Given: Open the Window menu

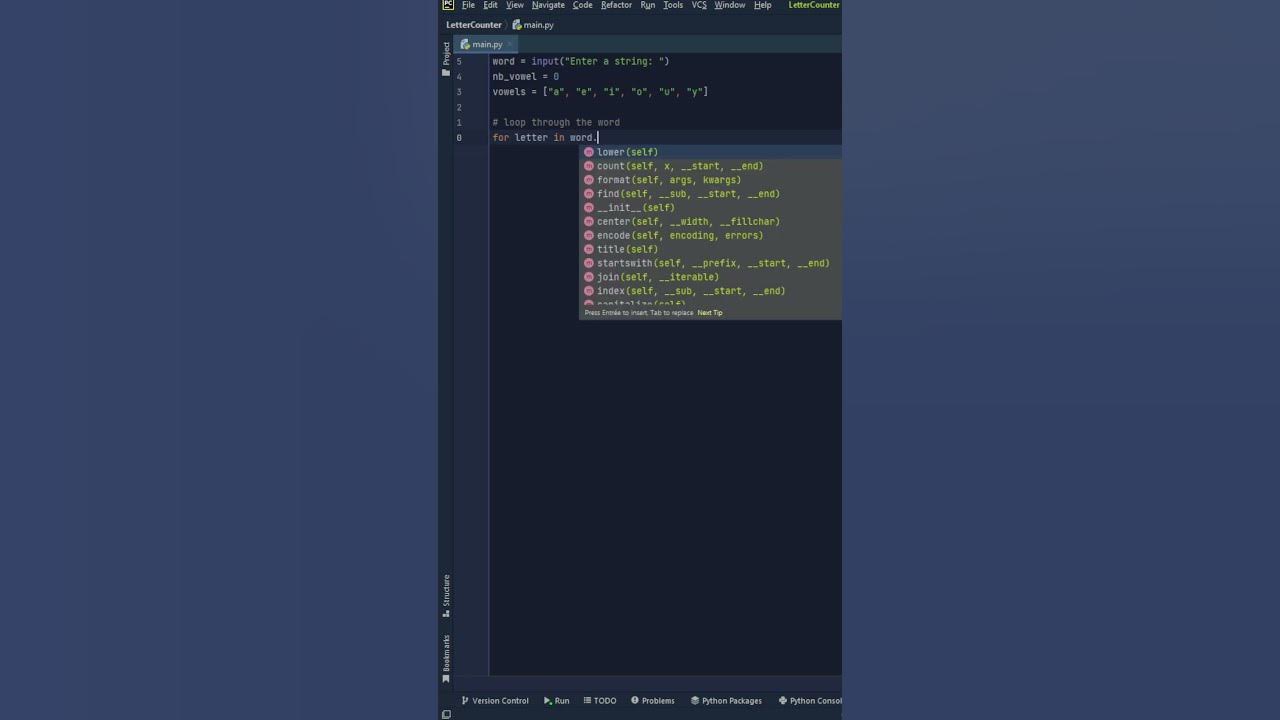Looking at the screenshot, I should (729, 5).
